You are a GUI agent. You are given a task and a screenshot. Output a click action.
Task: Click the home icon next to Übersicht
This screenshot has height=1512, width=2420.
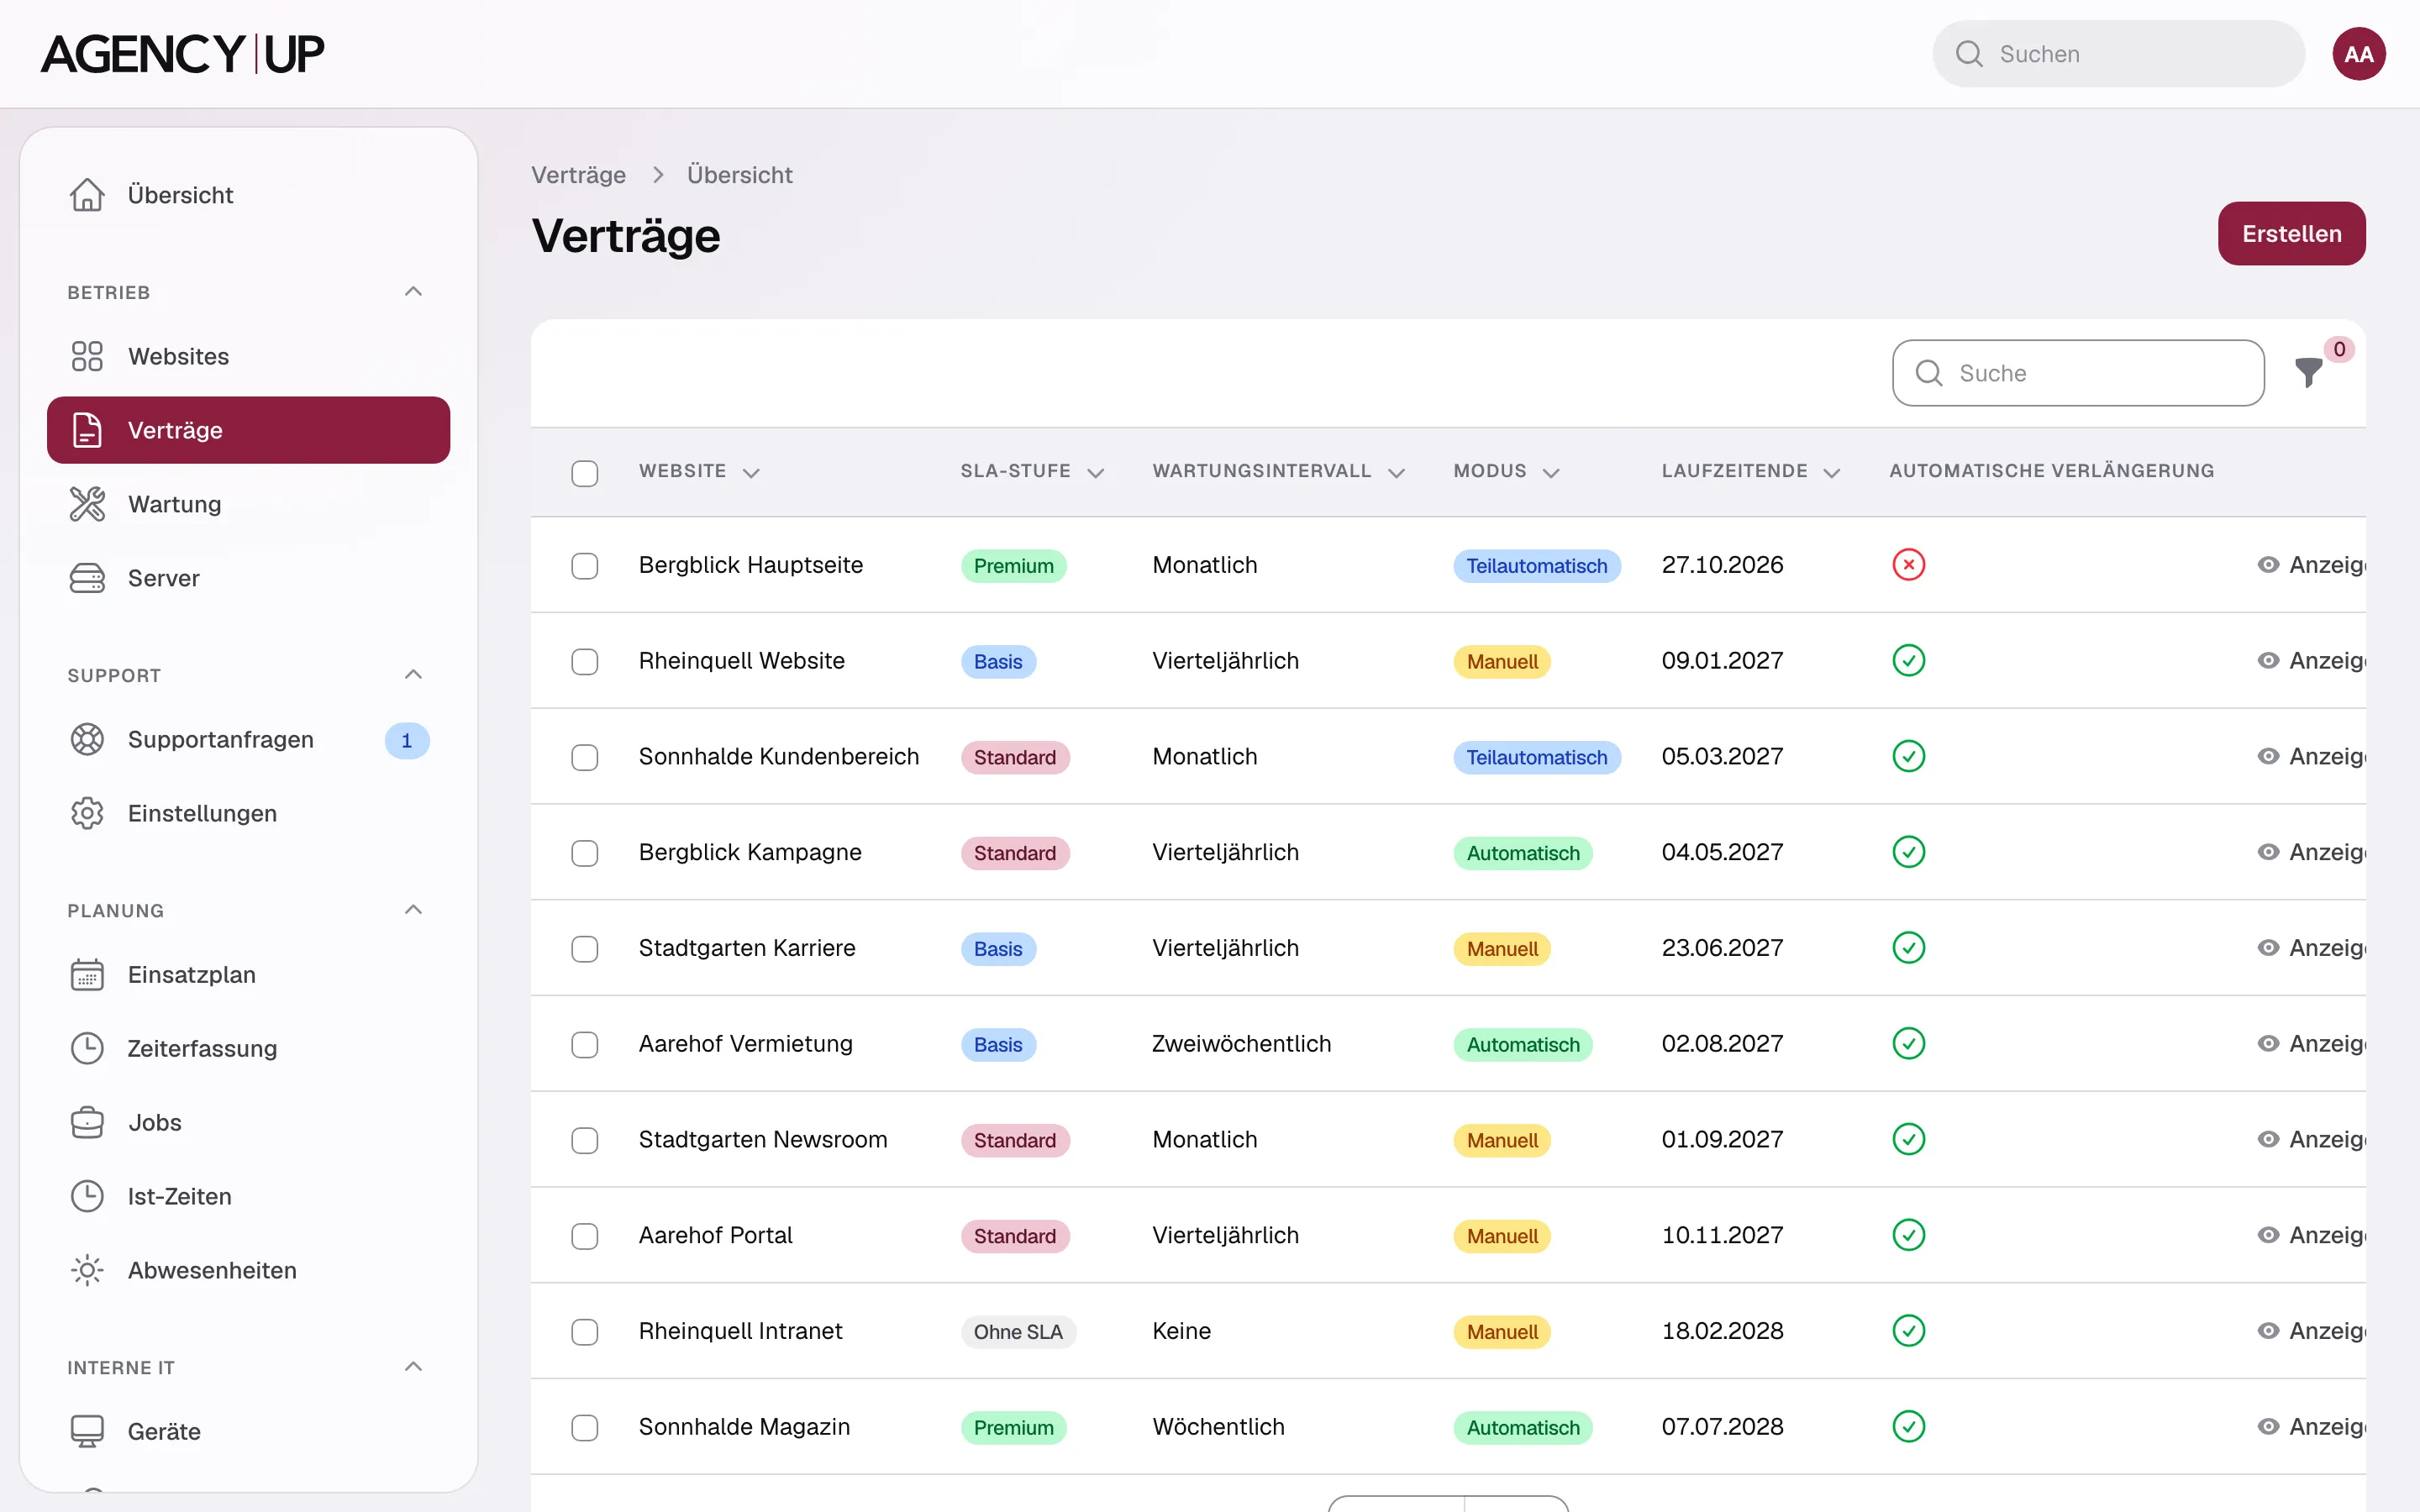click(87, 195)
